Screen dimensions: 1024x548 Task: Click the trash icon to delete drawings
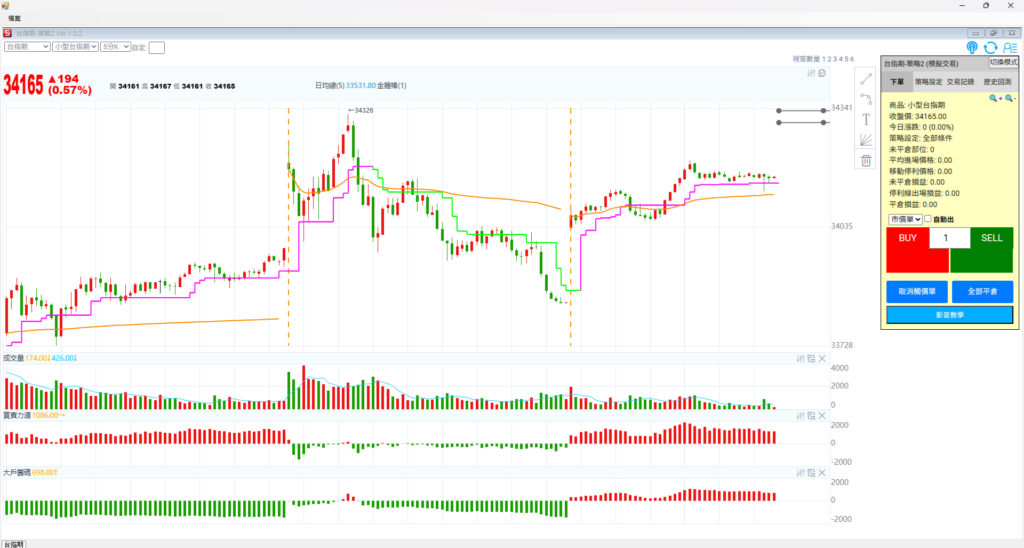[866, 160]
